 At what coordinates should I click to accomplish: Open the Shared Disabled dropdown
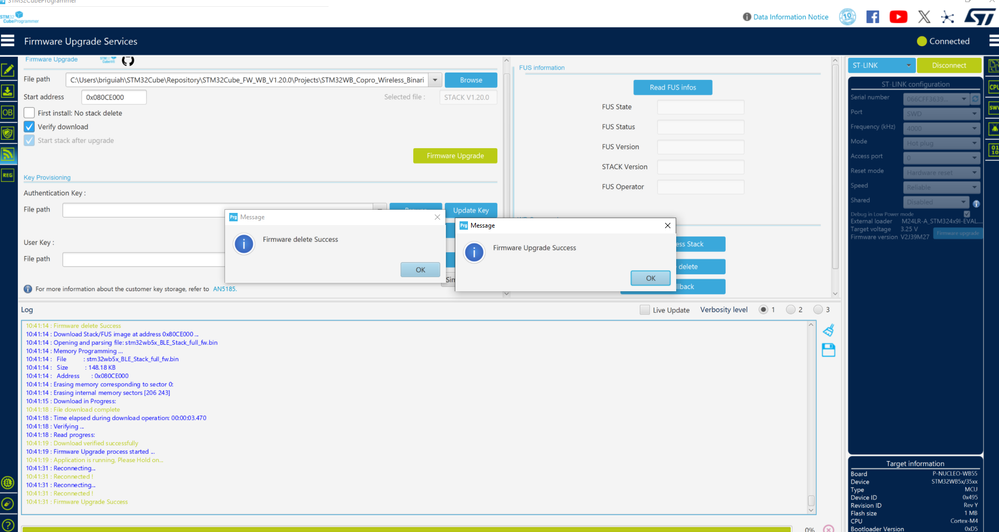click(x=937, y=202)
